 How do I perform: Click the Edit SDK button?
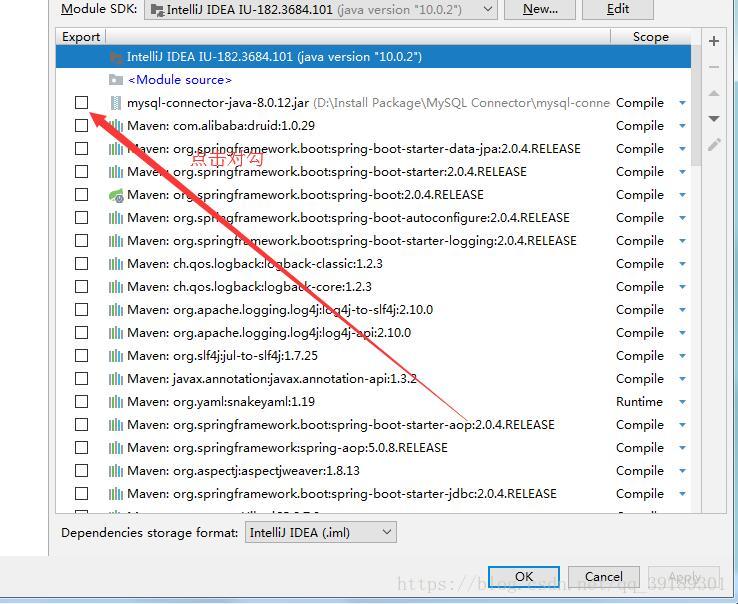tap(618, 9)
